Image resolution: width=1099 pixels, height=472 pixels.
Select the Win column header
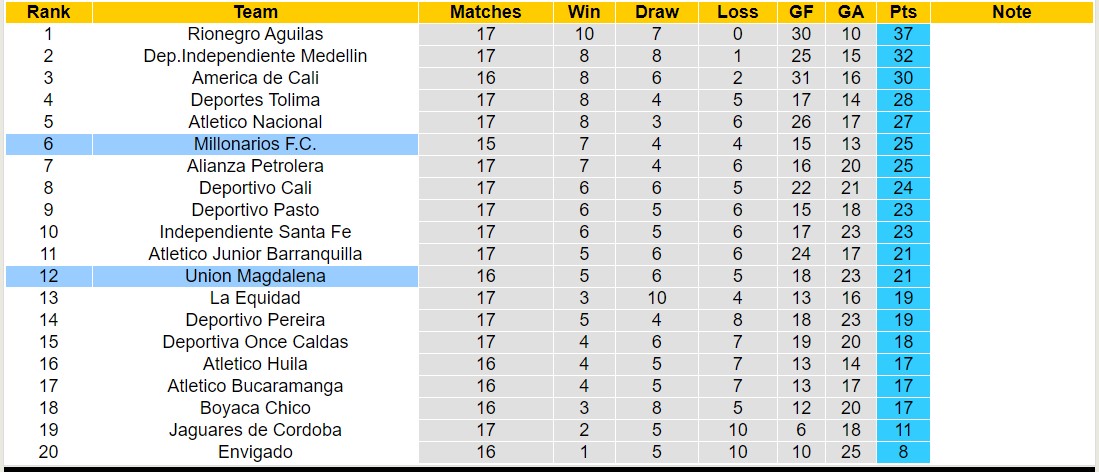click(x=584, y=12)
